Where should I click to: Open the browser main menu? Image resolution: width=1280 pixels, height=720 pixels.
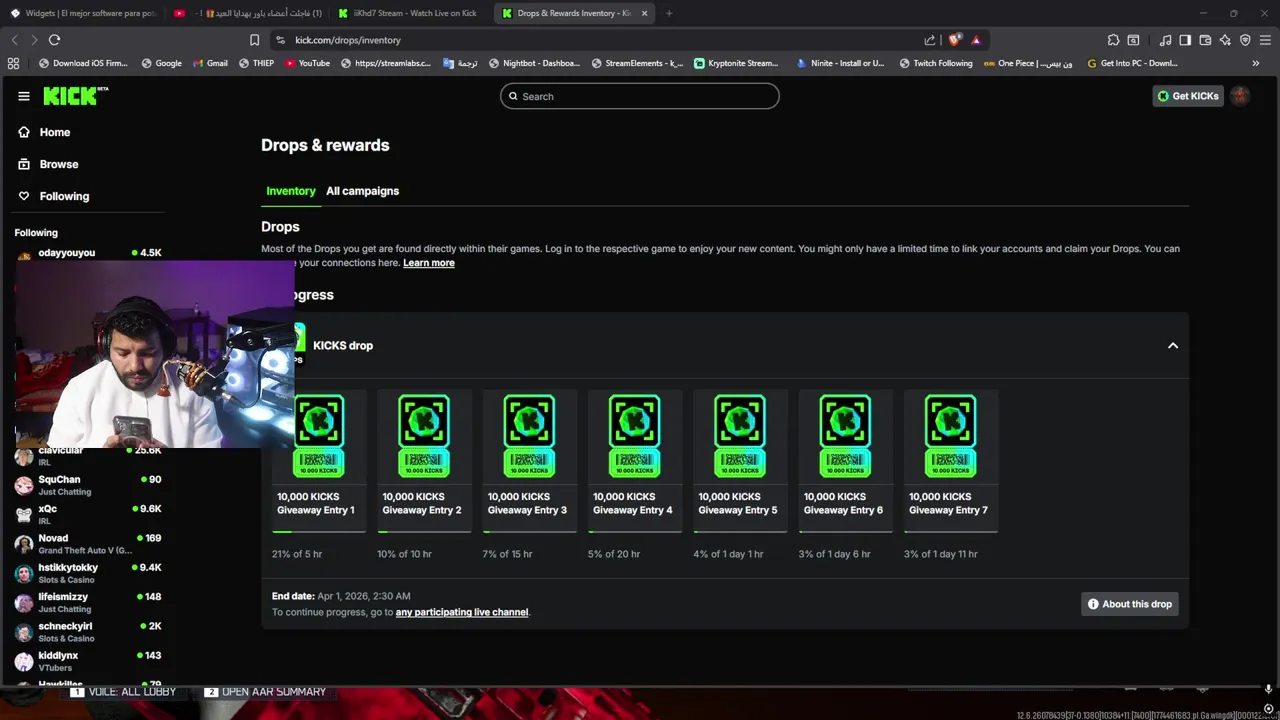(x=1265, y=40)
